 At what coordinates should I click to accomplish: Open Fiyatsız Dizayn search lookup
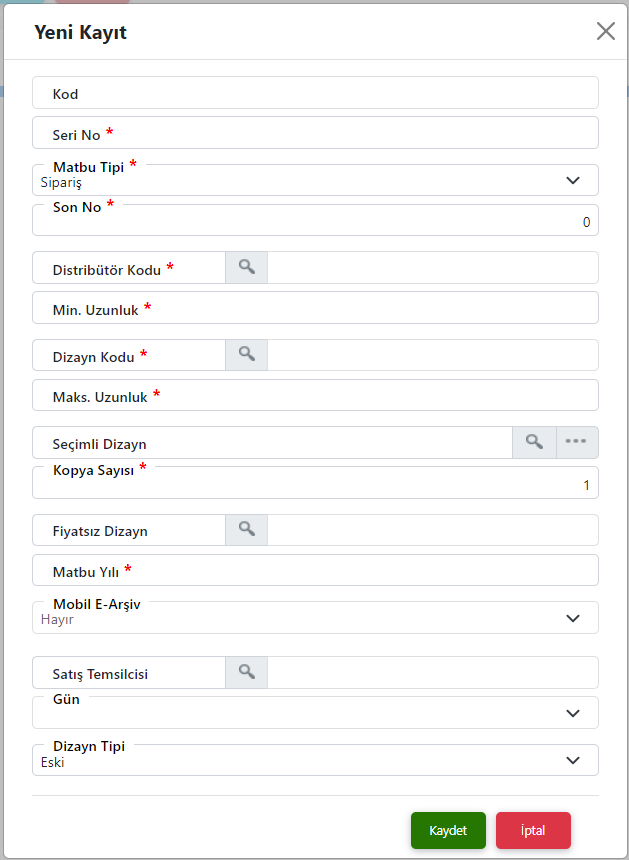246,530
